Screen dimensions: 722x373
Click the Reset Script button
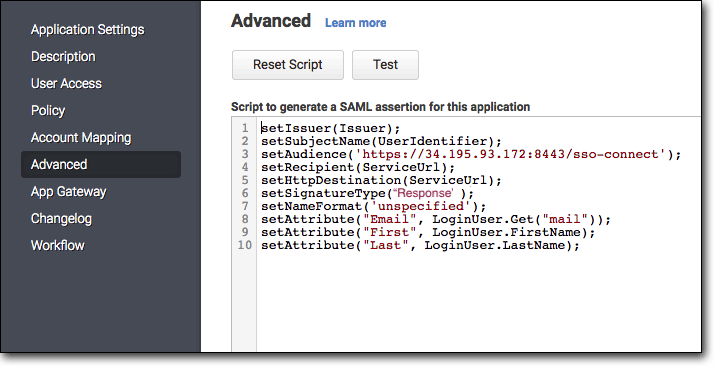point(288,65)
